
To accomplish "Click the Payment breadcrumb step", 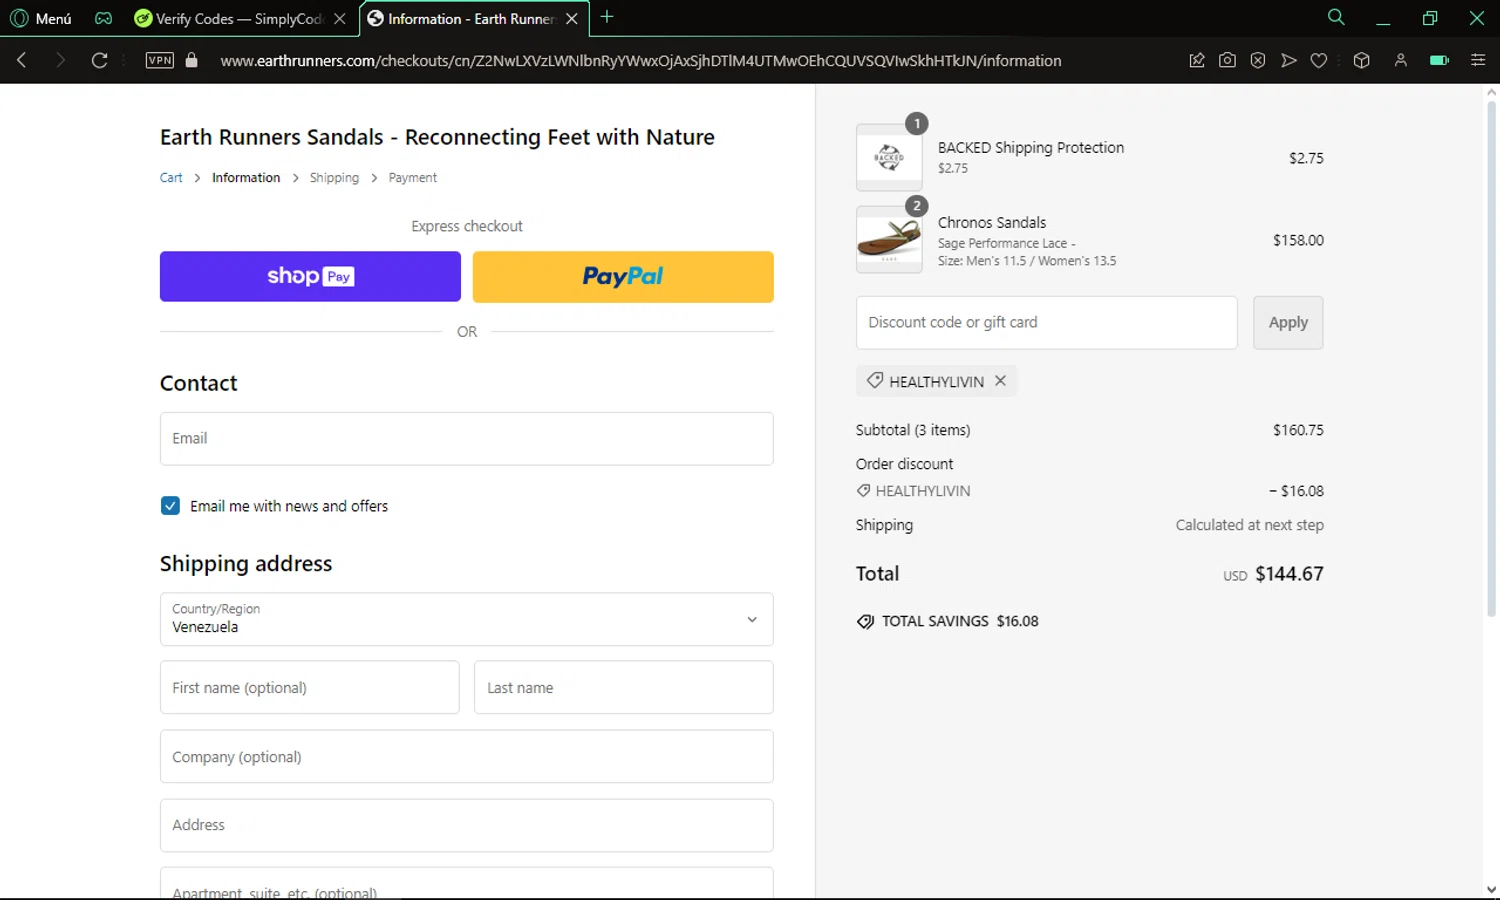I will pyautogui.click(x=413, y=178).
